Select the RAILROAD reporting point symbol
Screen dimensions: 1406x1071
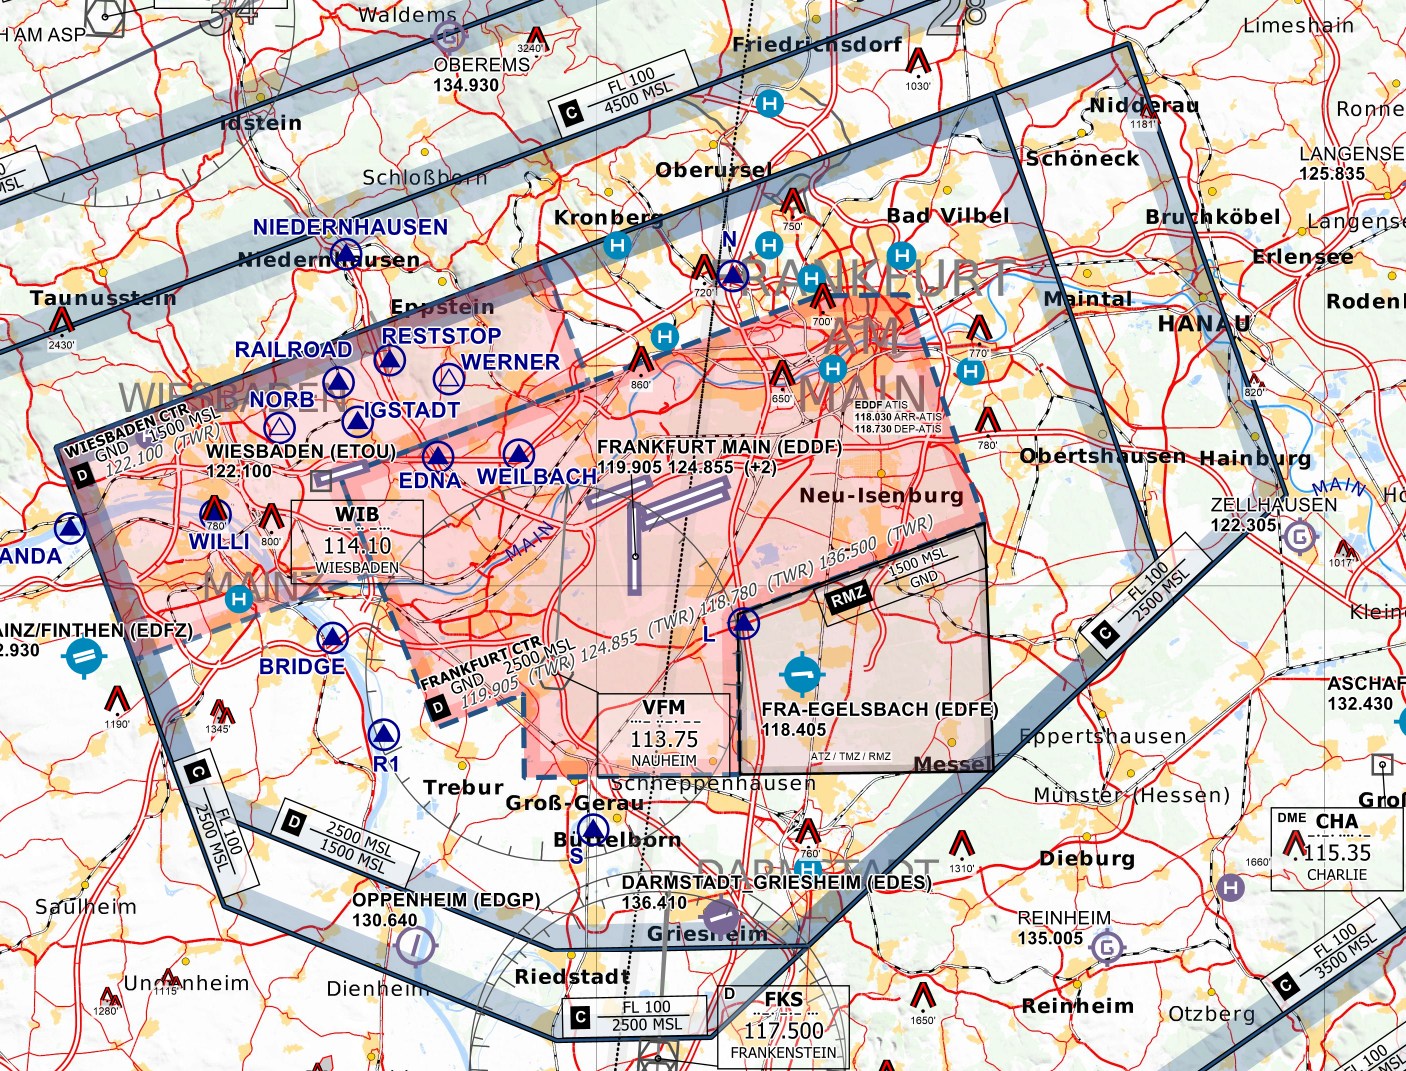tap(339, 383)
